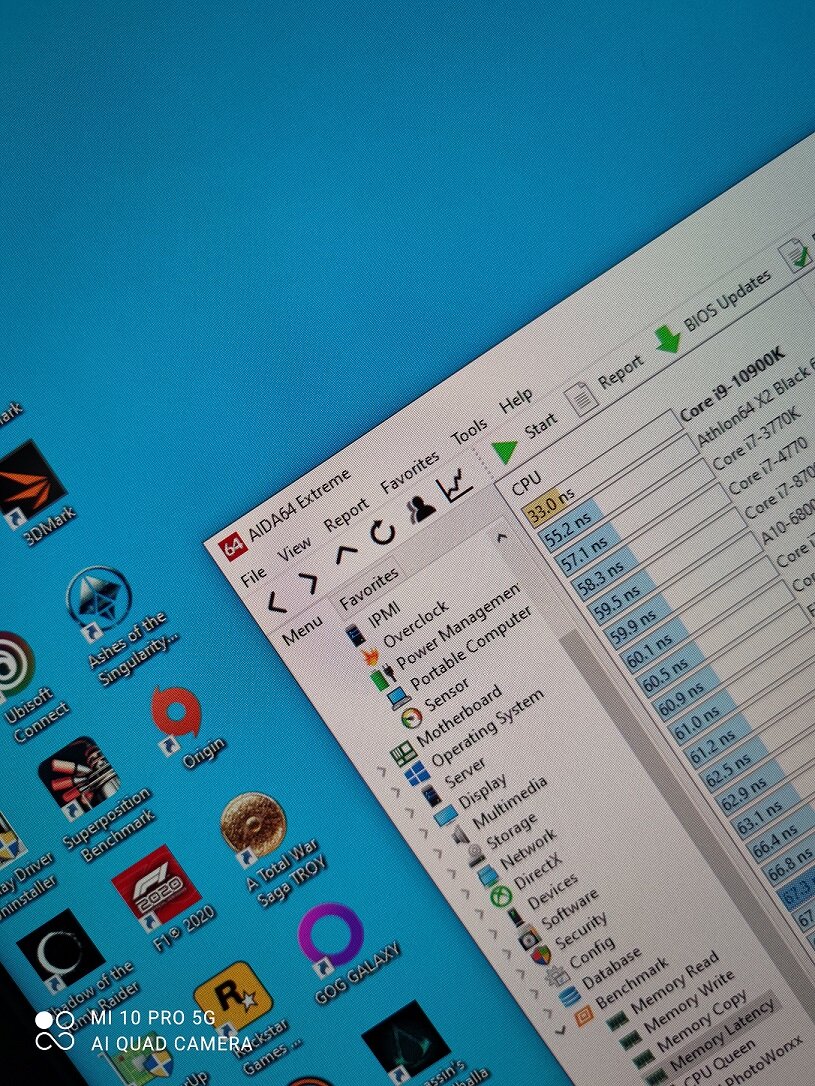Select the Benchmark orange icon
815x1086 pixels.
click(x=583, y=1017)
